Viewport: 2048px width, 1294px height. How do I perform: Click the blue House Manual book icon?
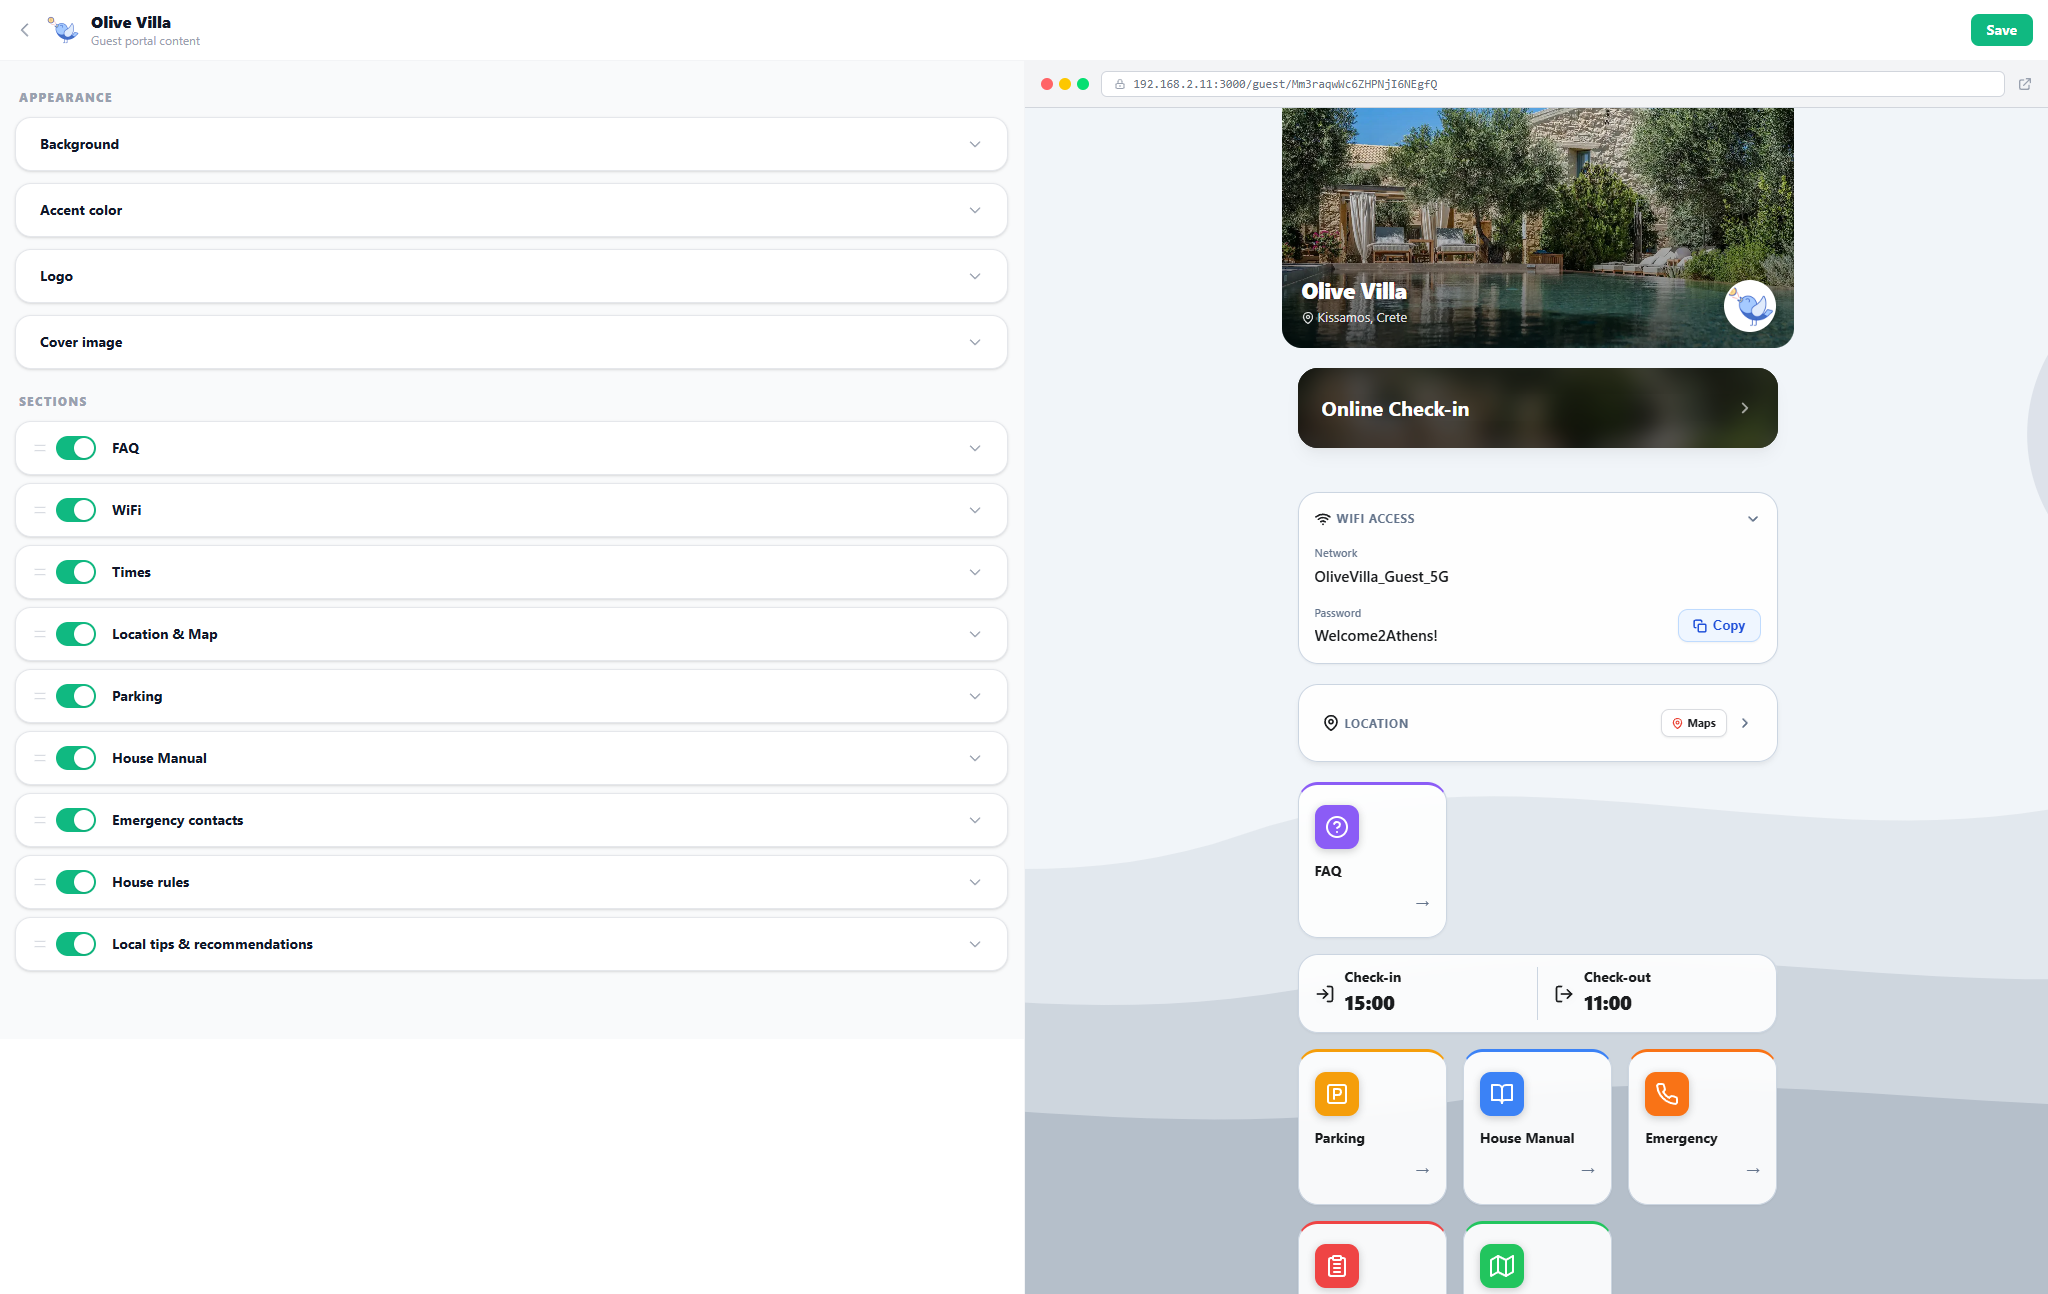coord(1502,1094)
